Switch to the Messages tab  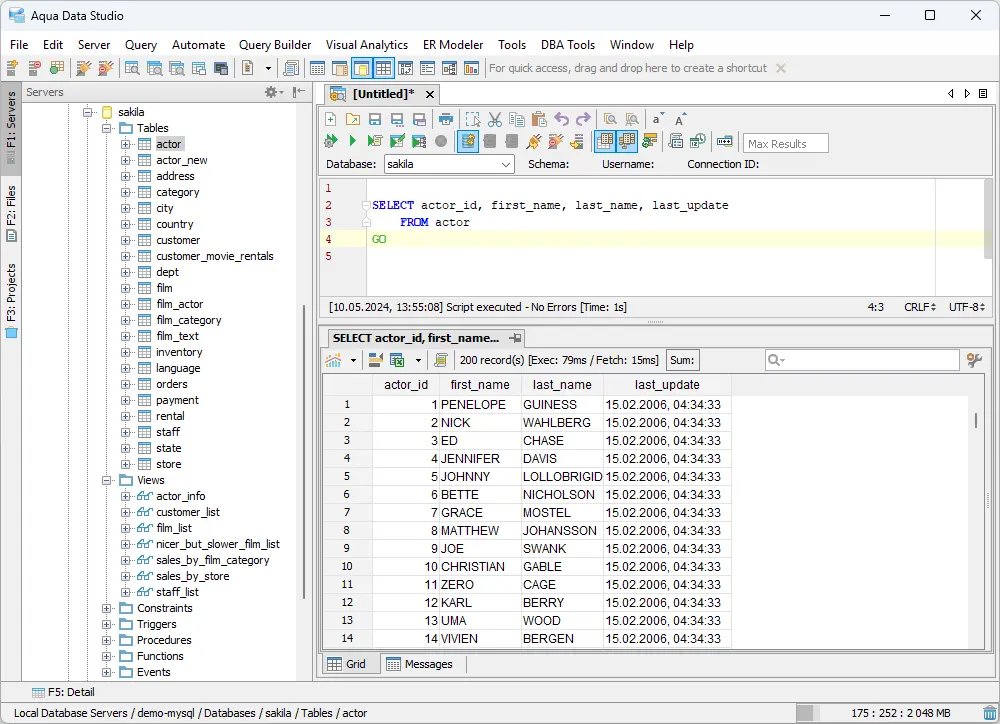(x=427, y=663)
